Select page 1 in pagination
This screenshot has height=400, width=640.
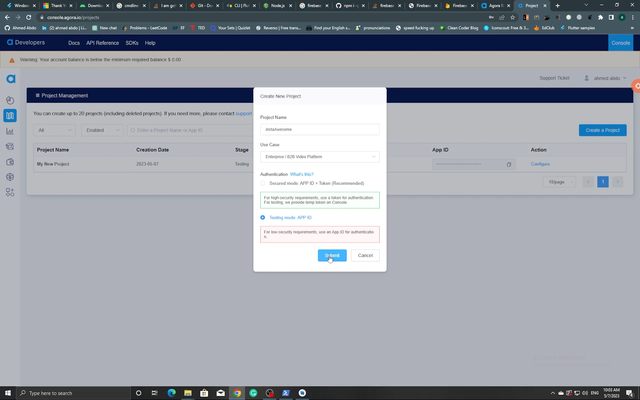602,182
